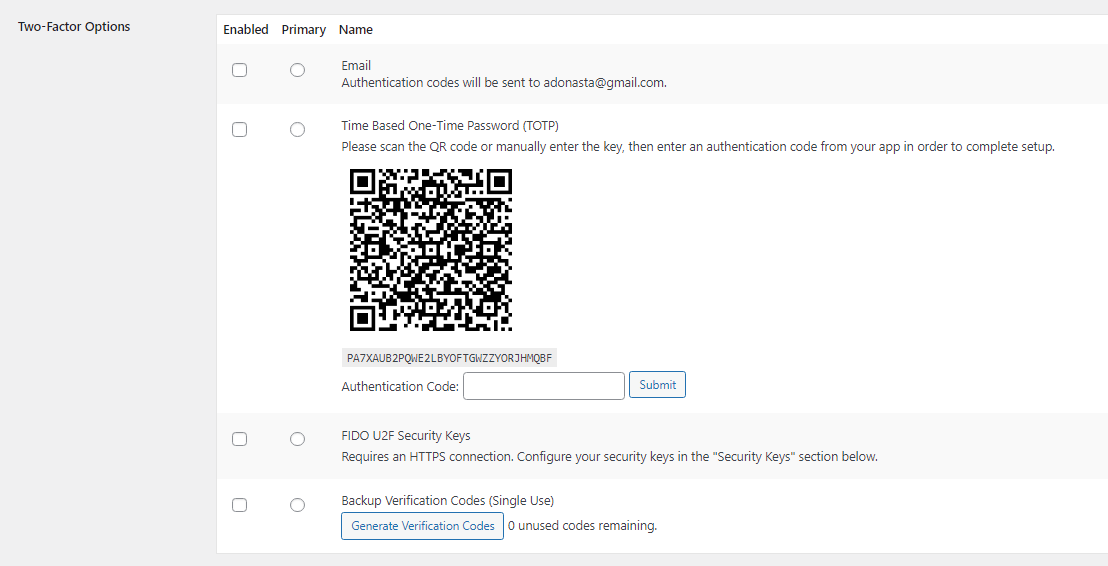This screenshot has width=1108, height=566.
Task: Enable FIDO U2F Security Keys checkbox
Action: tap(240, 439)
